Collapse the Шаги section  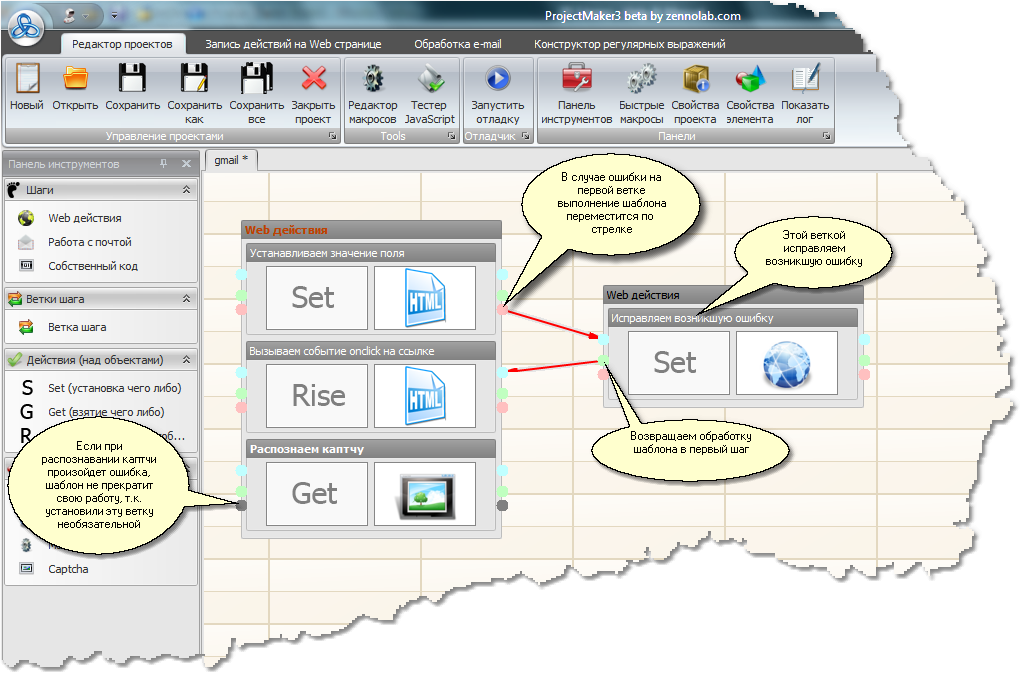(186, 189)
